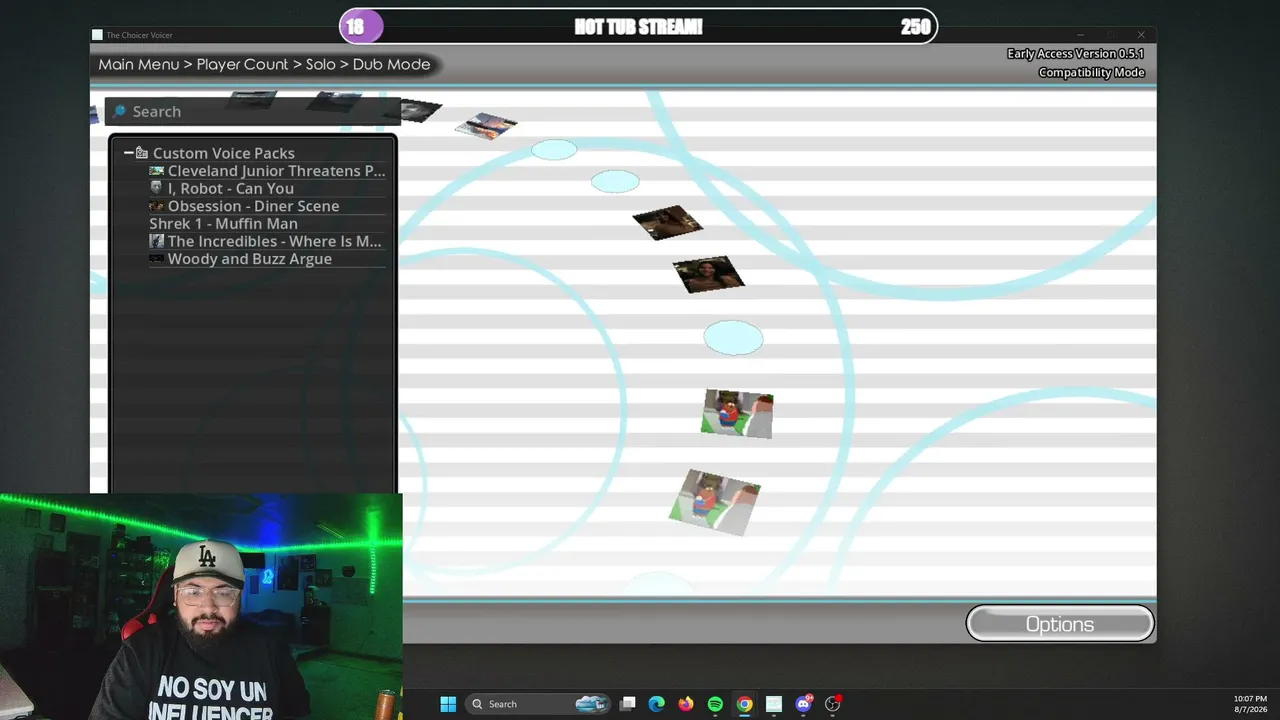Image resolution: width=1280 pixels, height=720 pixels.
Task: Open the Windows Start menu
Action: click(448, 704)
